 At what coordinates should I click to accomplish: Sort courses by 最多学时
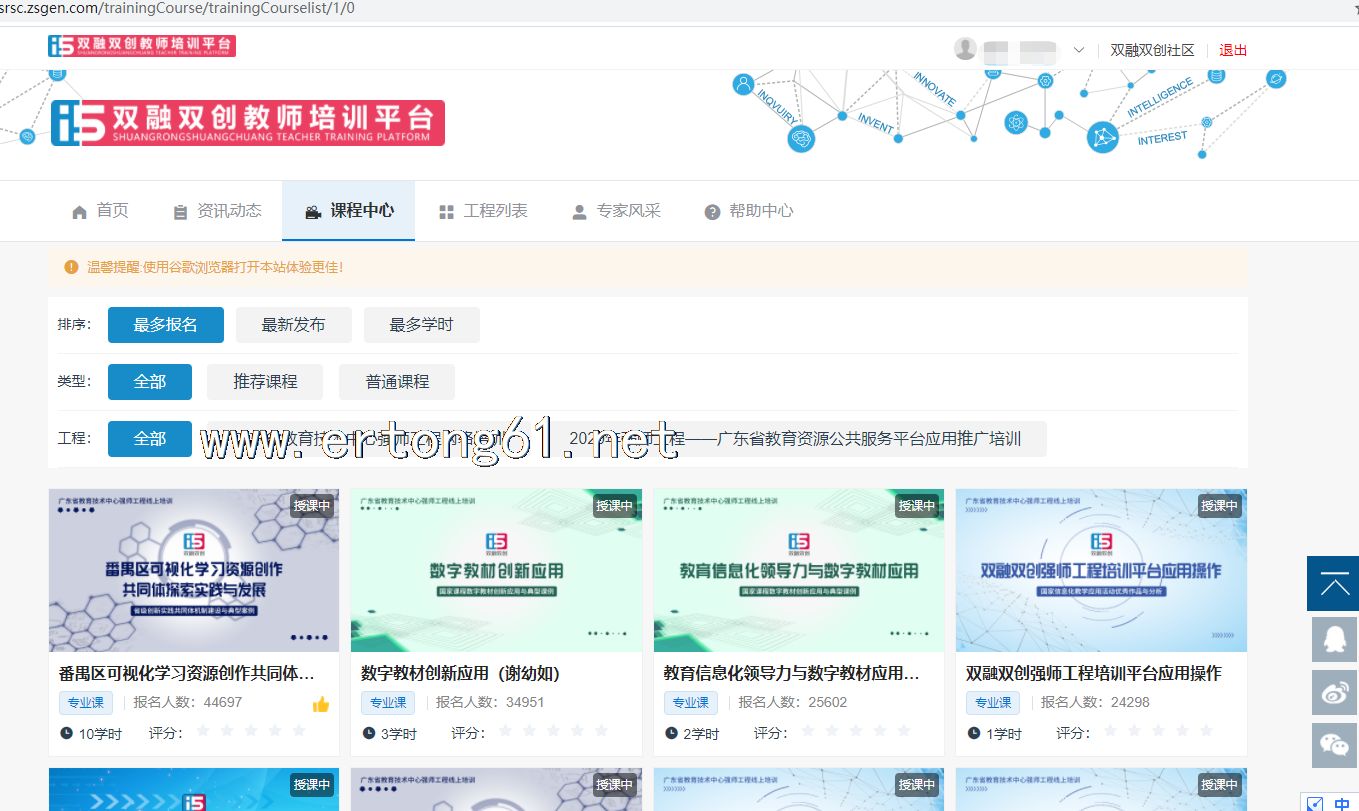(x=421, y=325)
